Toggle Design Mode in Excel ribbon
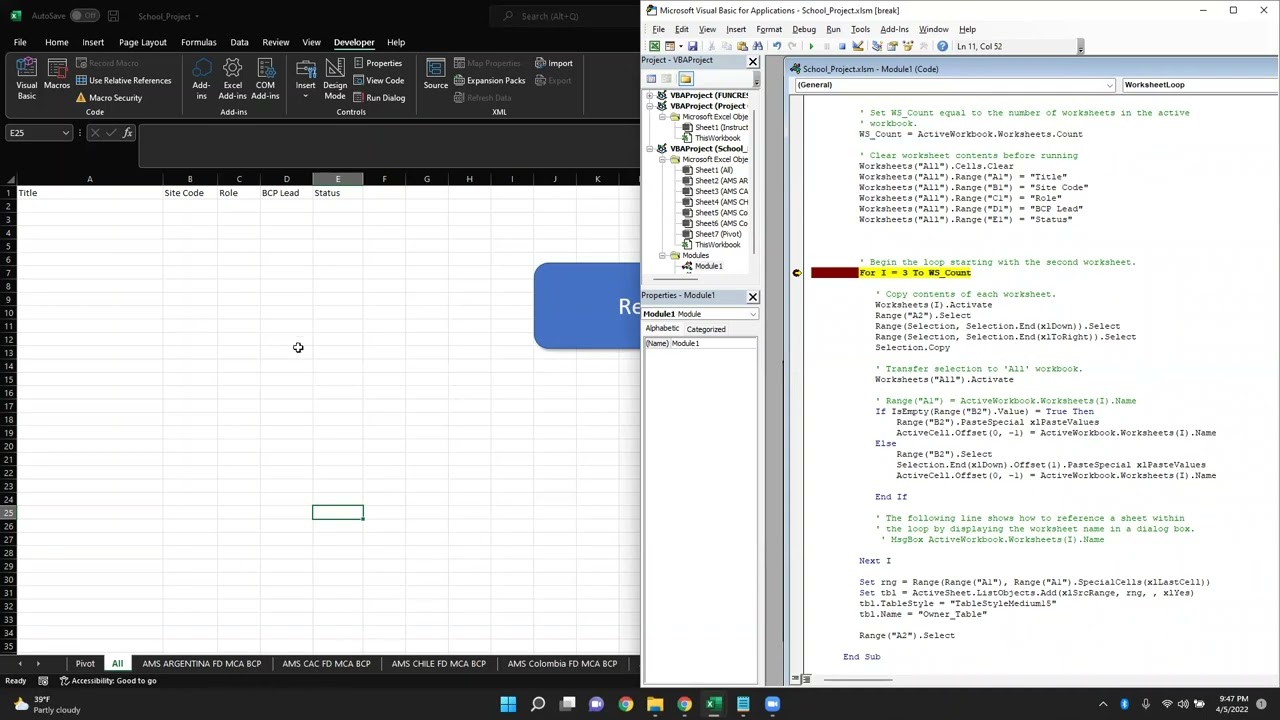 tap(335, 78)
